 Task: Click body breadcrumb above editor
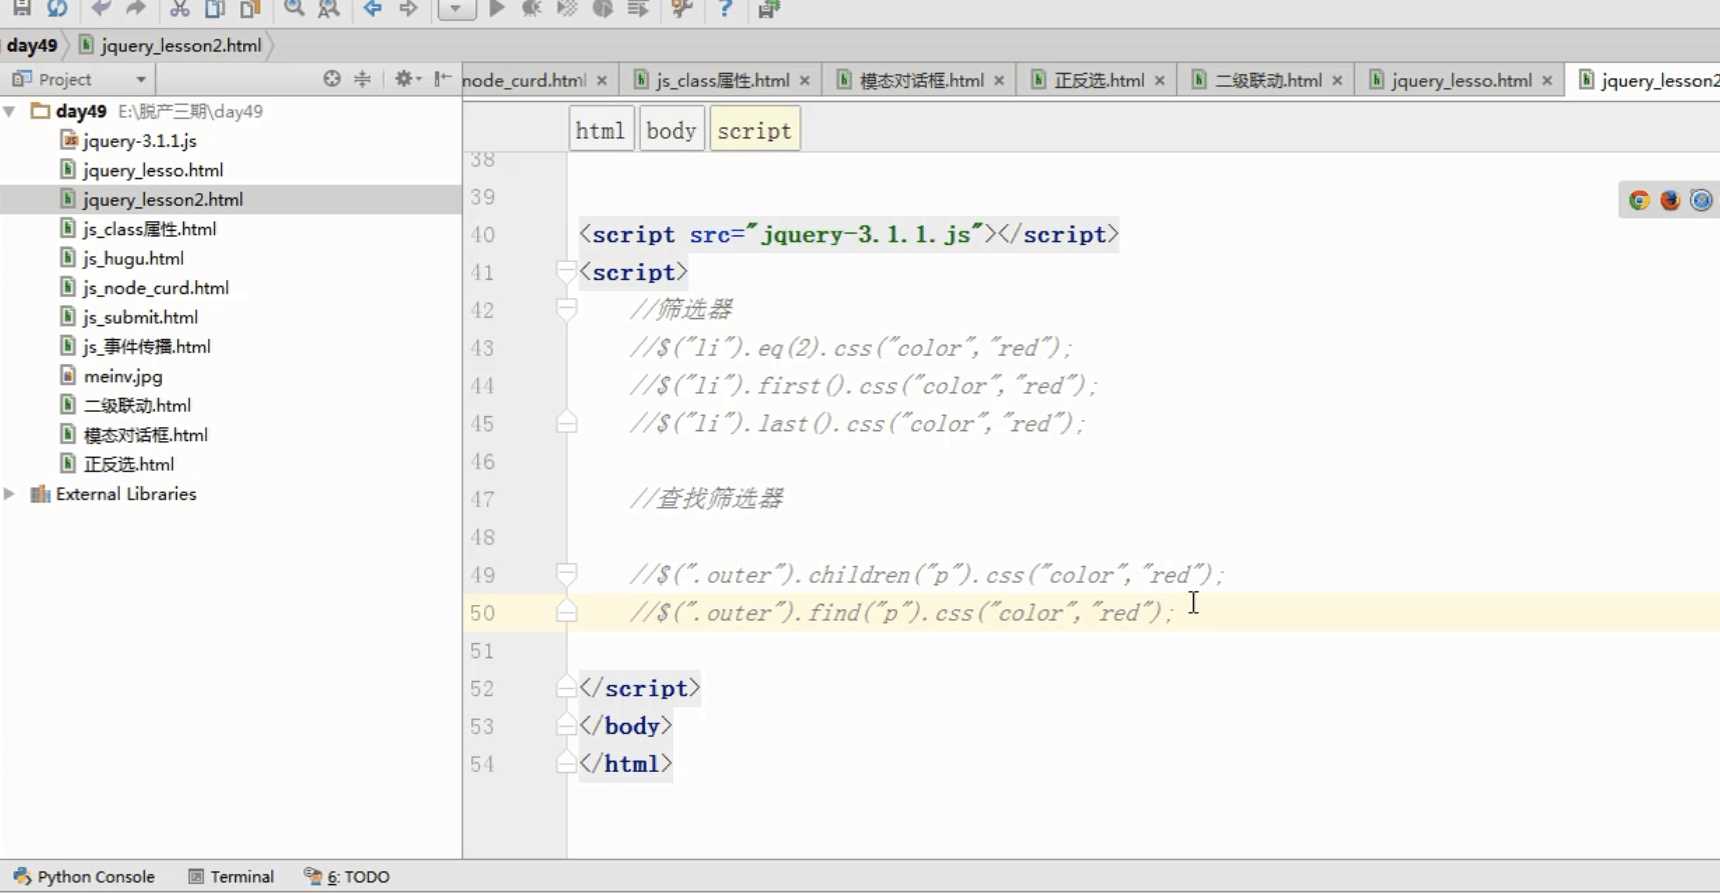671,130
